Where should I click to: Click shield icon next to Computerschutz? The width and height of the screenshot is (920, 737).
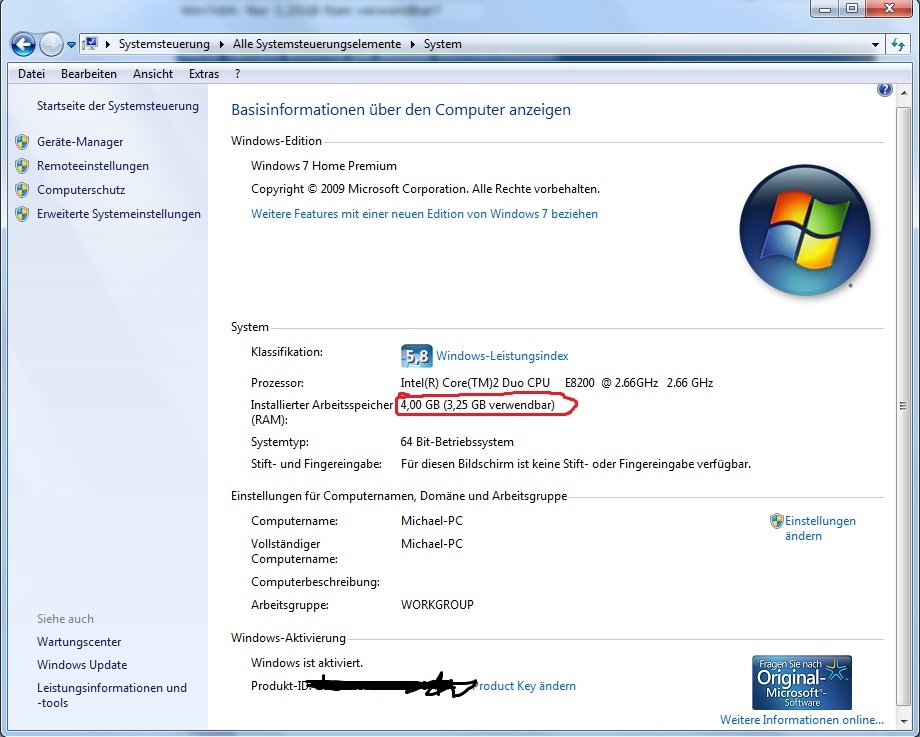click(22, 190)
